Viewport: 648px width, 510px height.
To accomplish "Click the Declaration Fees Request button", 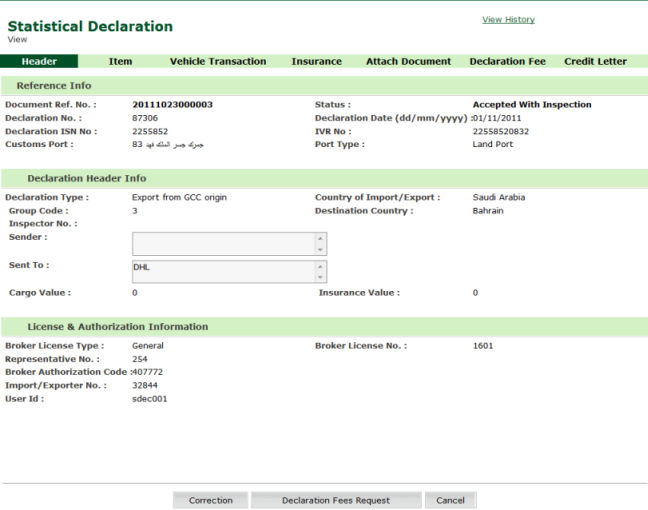I will (x=335, y=500).
